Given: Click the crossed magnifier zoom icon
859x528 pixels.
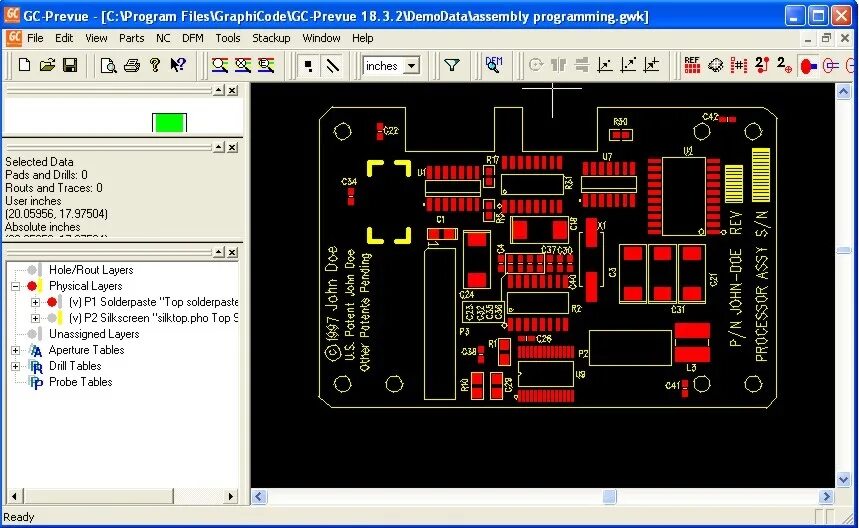Looking at the screenshot, I should click(x=243, y=65).
